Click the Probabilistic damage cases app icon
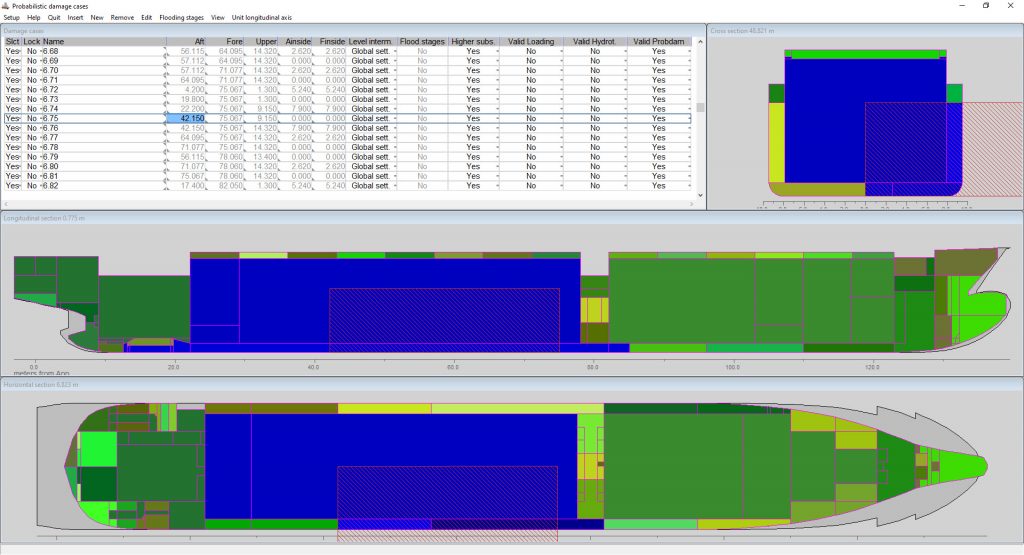 7,6
